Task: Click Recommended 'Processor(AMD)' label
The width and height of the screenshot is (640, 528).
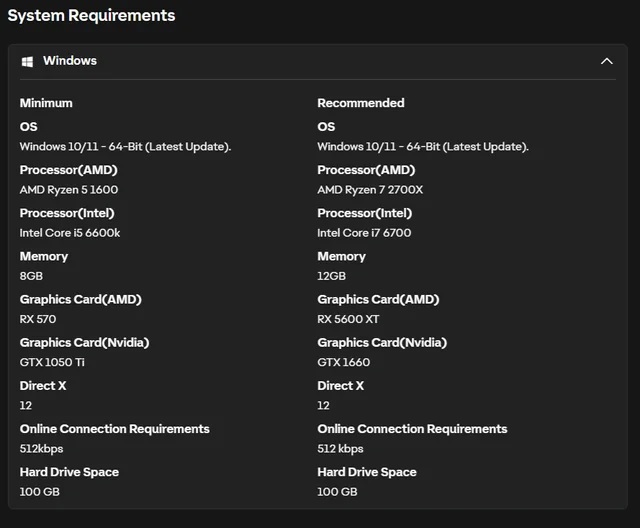Action: click(366, 170)
